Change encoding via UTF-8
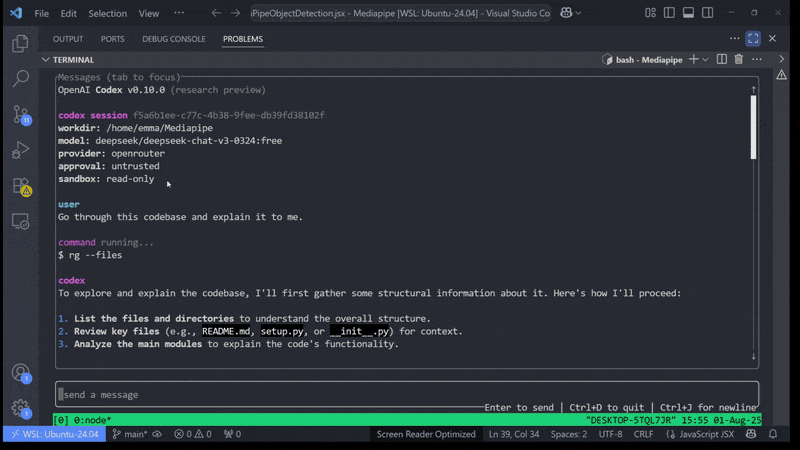Image resolution: width=800 pixels, height=450 pixels. pos(610,434)
